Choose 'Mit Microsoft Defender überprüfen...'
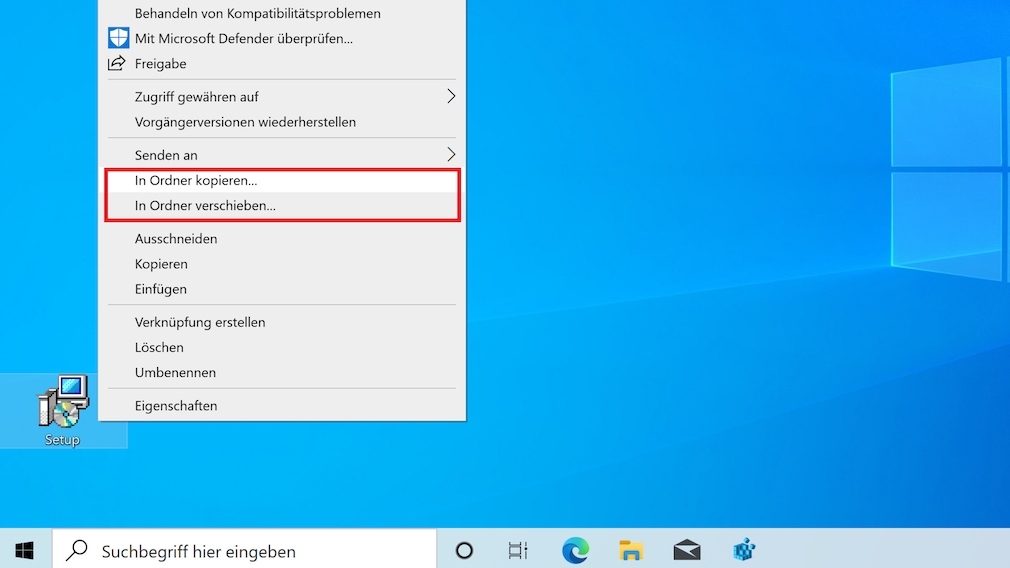The height and width of the screenshot is (568, 1010). click(243, 39)
